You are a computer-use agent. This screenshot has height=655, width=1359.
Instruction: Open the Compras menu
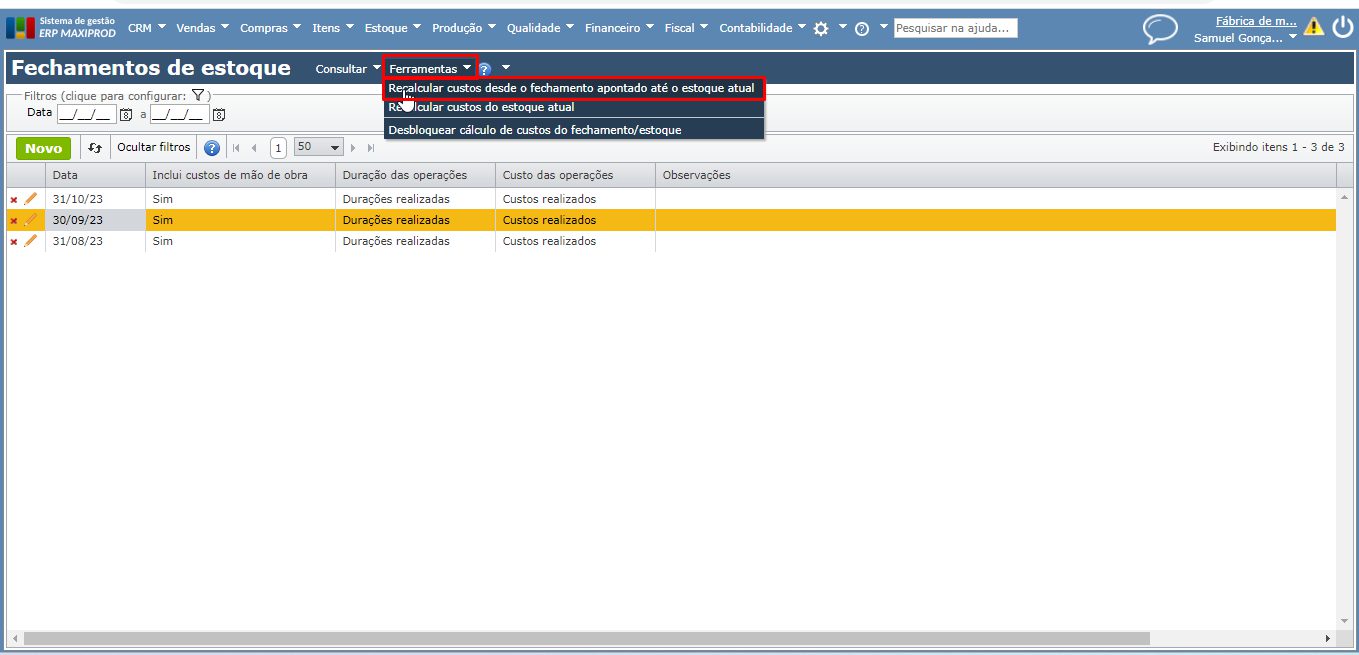(x=271, y=28)
